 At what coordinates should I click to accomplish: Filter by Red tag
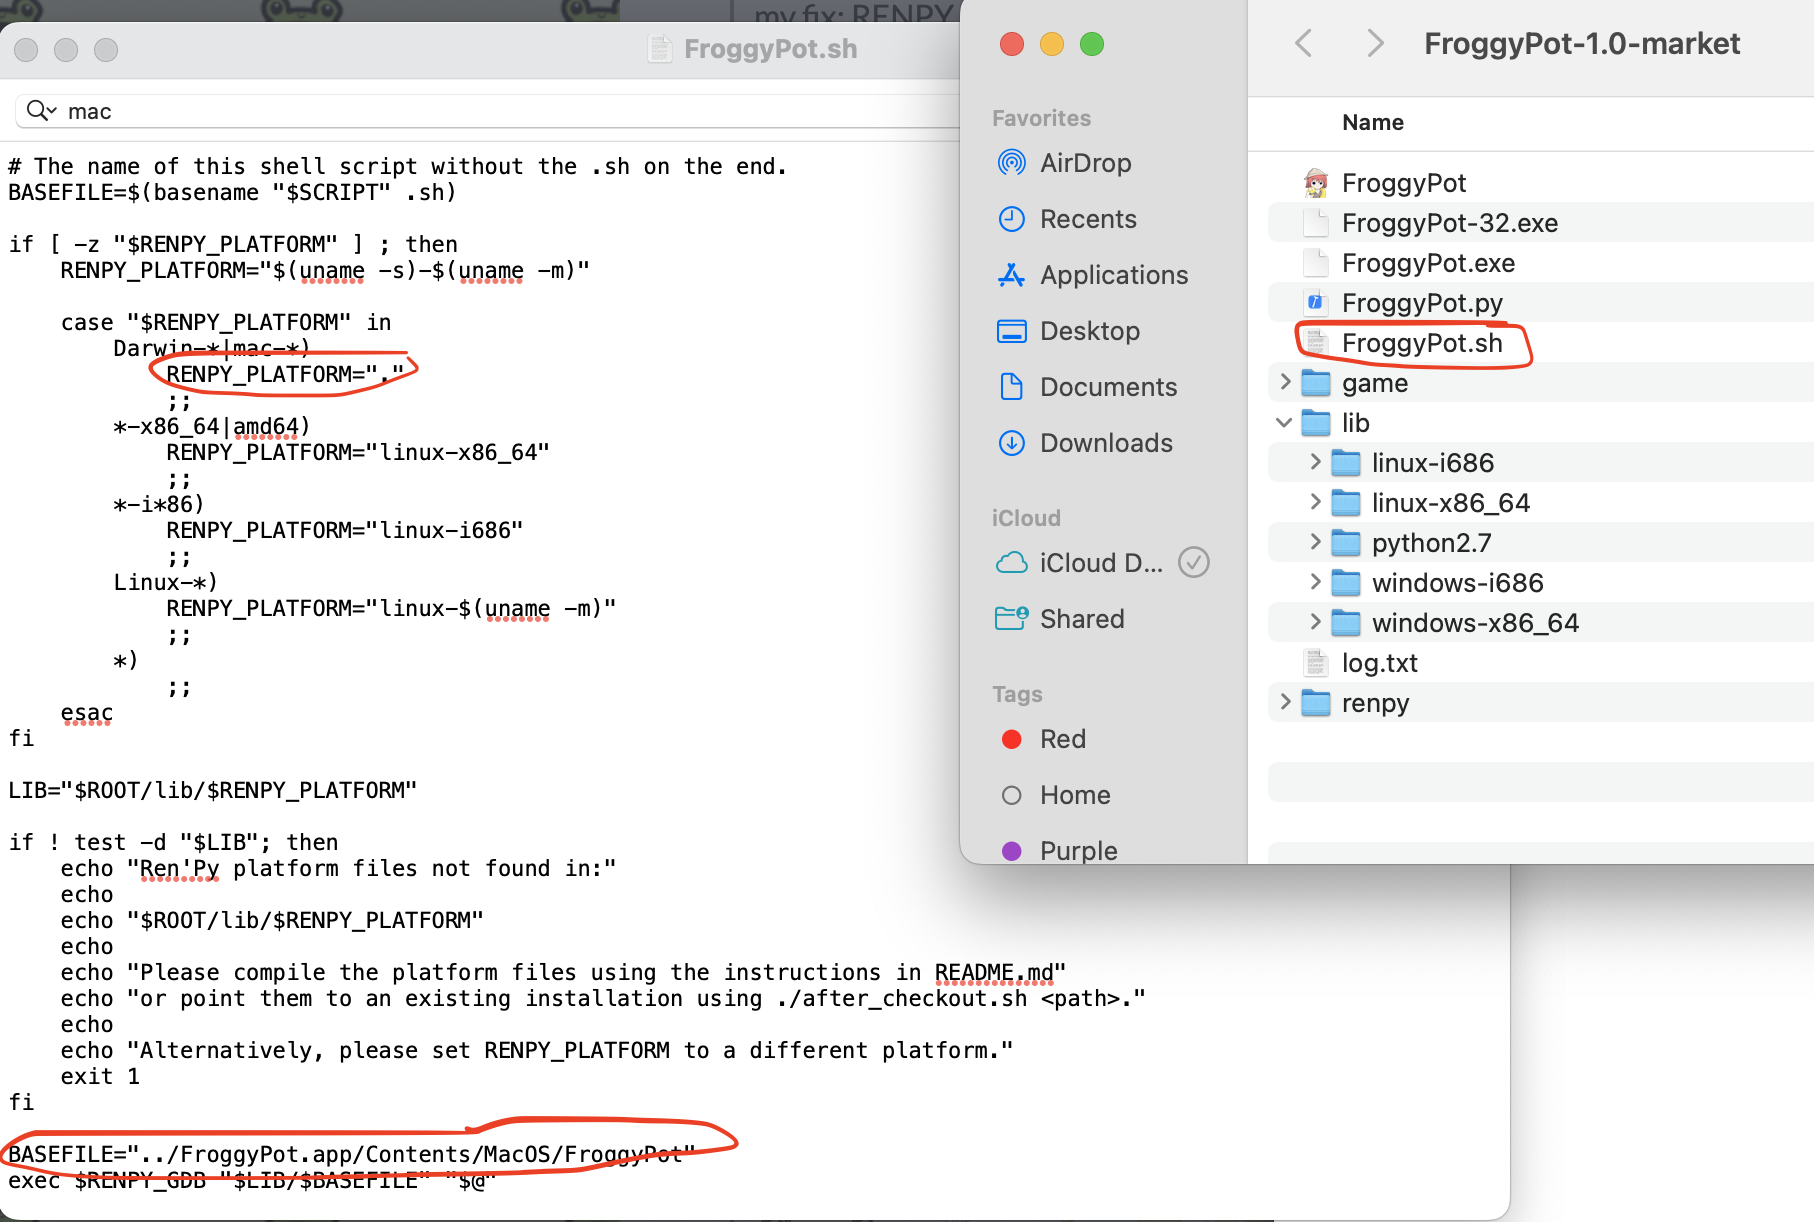pos(1043,739)
